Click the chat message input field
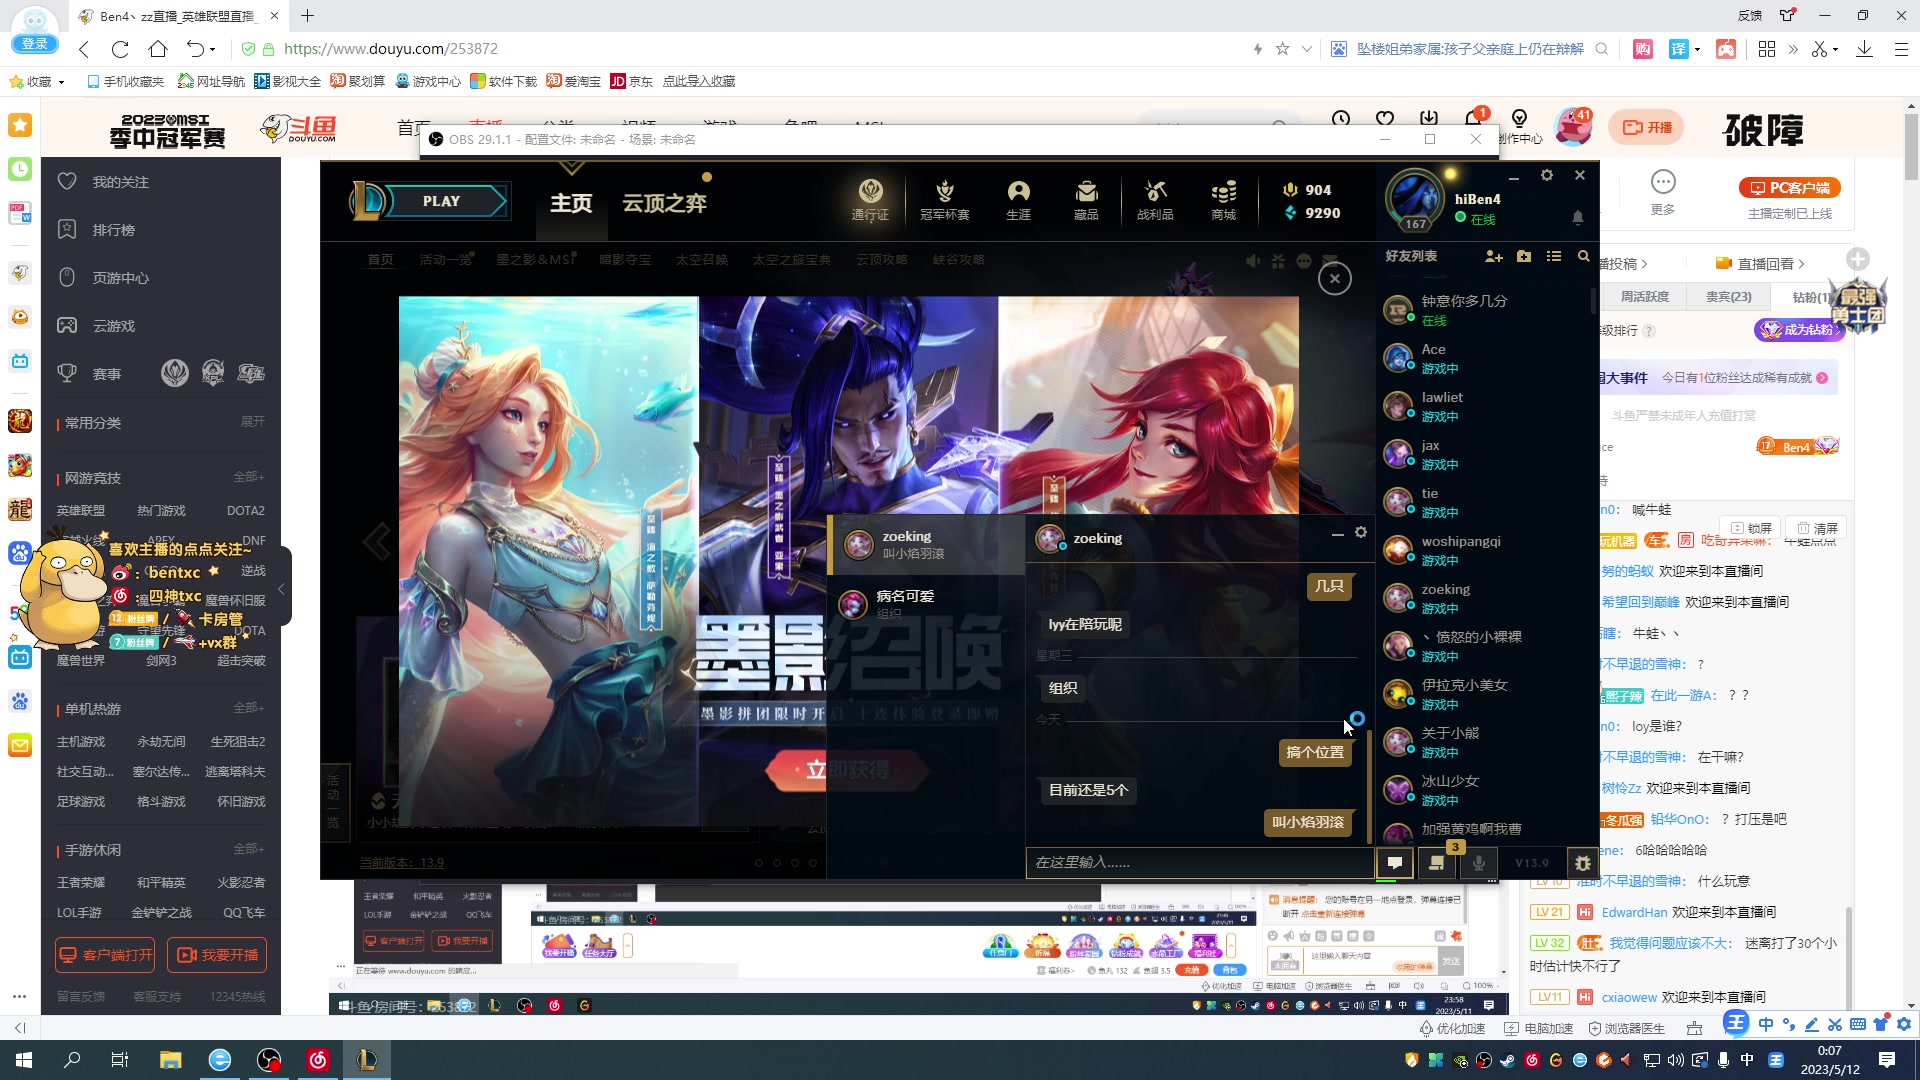The image size is (1920, 1080). (1199, 862)
